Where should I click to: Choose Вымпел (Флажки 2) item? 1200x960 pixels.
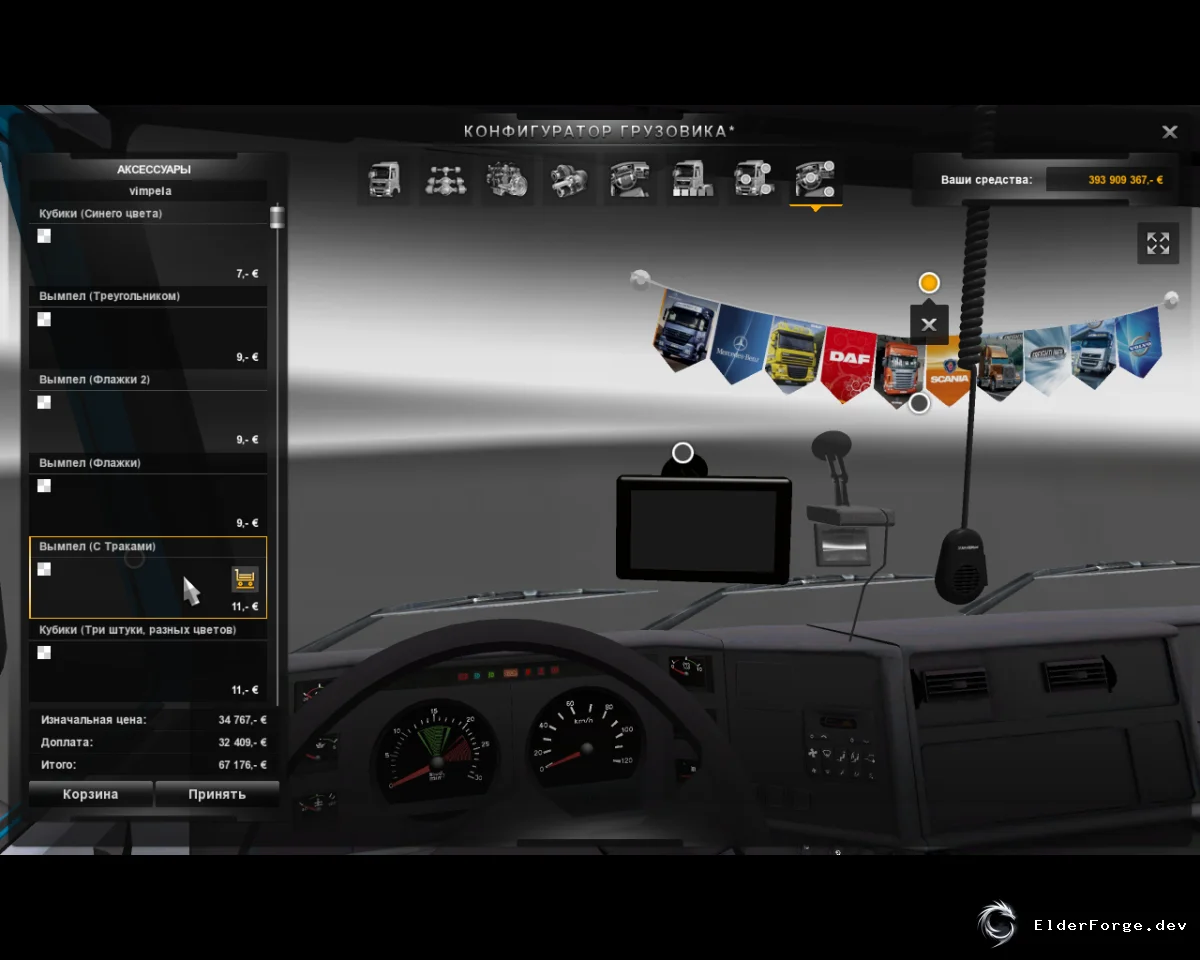(148, 410)
